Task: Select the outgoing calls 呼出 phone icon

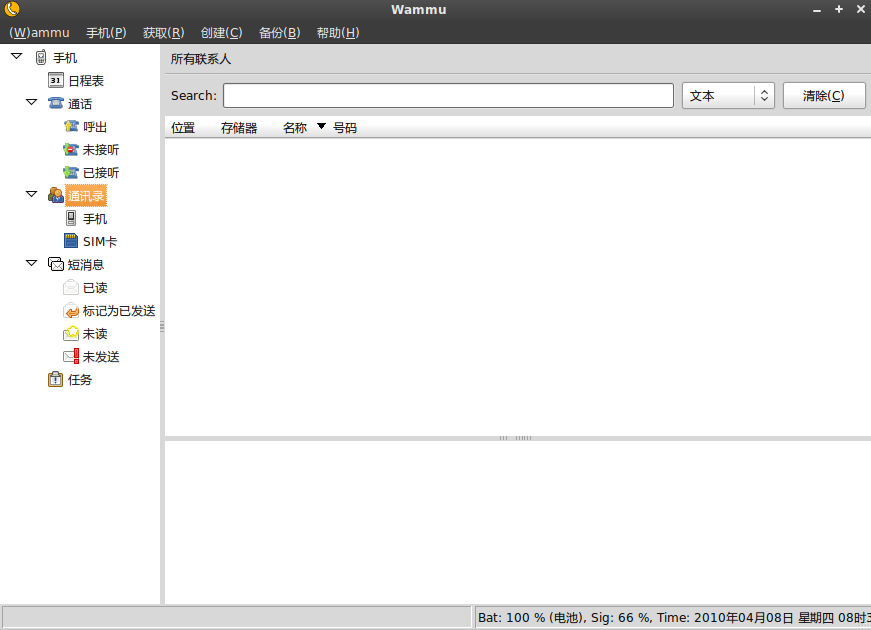Action: click(x=71, y=127)
